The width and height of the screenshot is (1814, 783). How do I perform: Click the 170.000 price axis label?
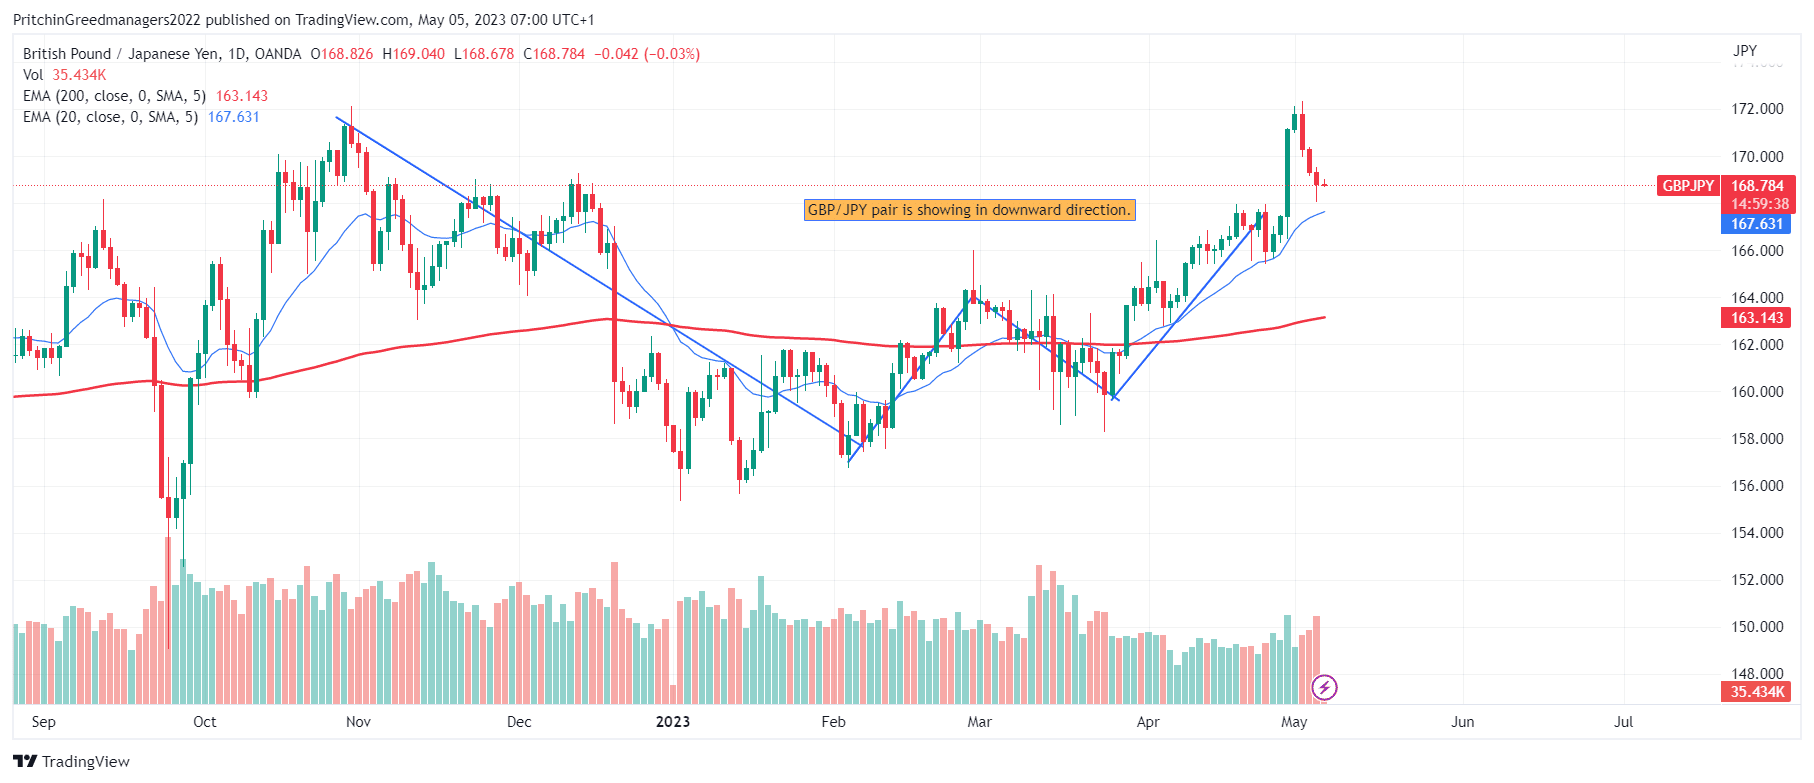pyautogui.click(x=1757, y=157)
